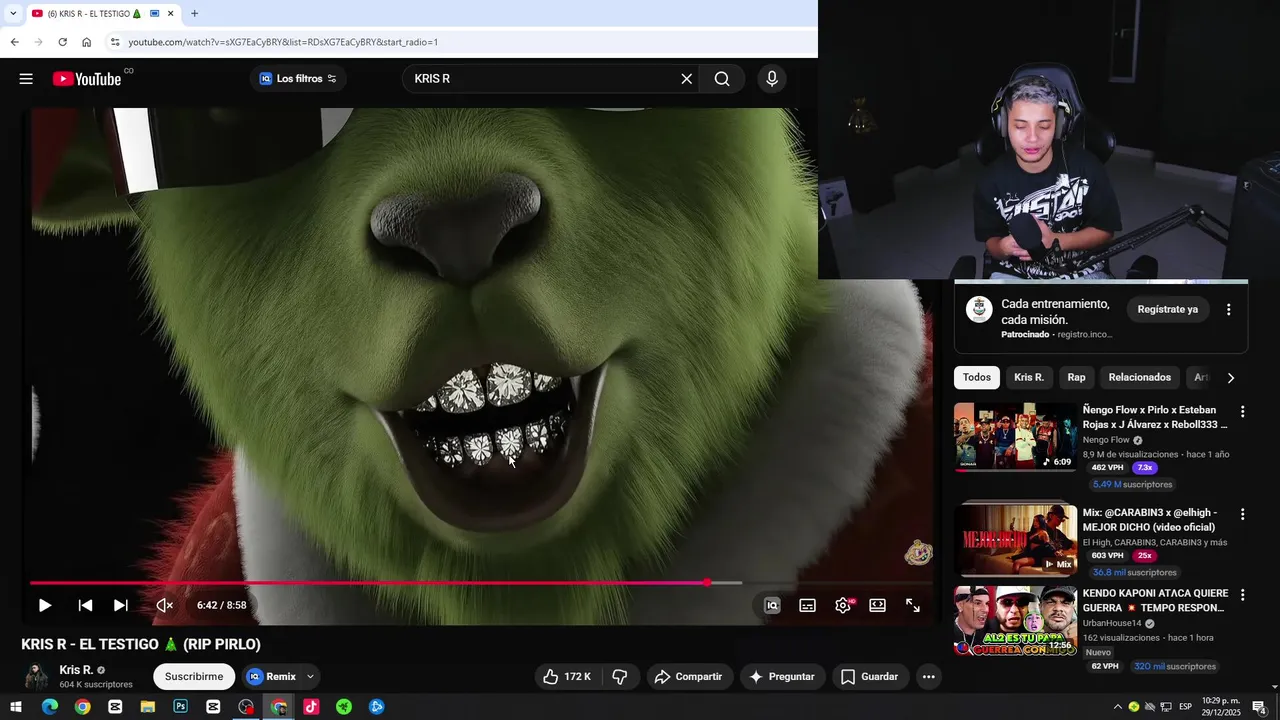Viewport: 1280px width, 720px height.
Task: Go back in Chrome
Action: point(14,42)
